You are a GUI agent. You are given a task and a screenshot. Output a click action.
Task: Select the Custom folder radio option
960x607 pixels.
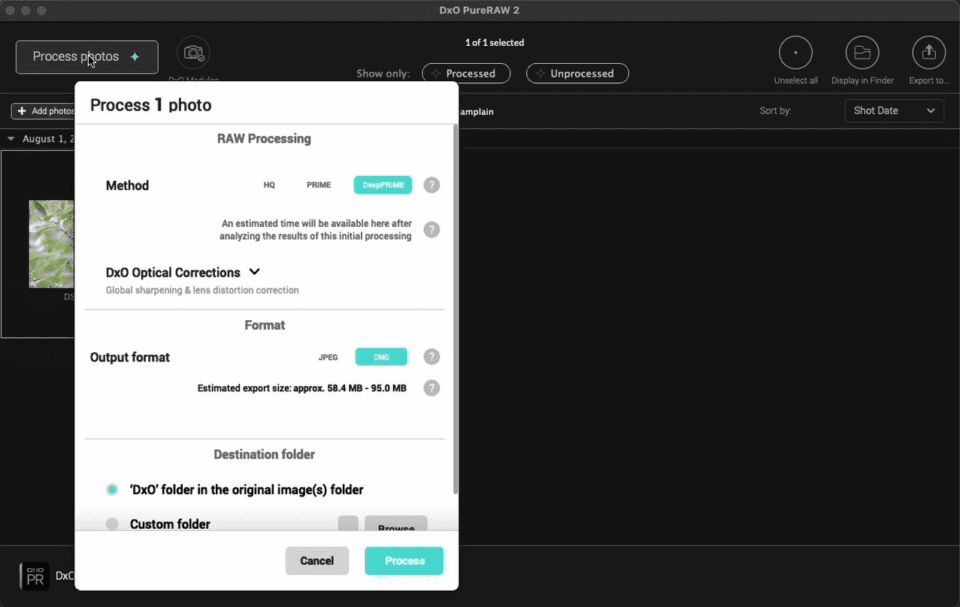point(112,524)
